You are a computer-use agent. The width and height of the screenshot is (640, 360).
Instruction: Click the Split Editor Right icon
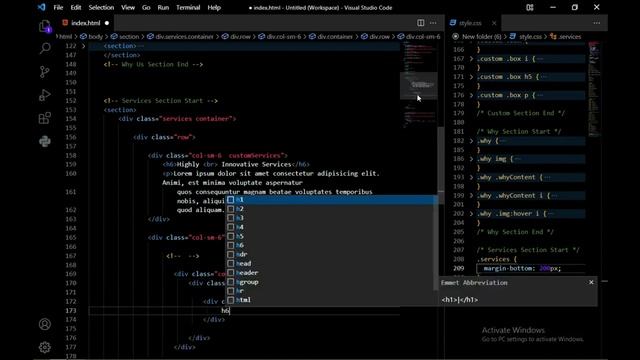[420, 23]
